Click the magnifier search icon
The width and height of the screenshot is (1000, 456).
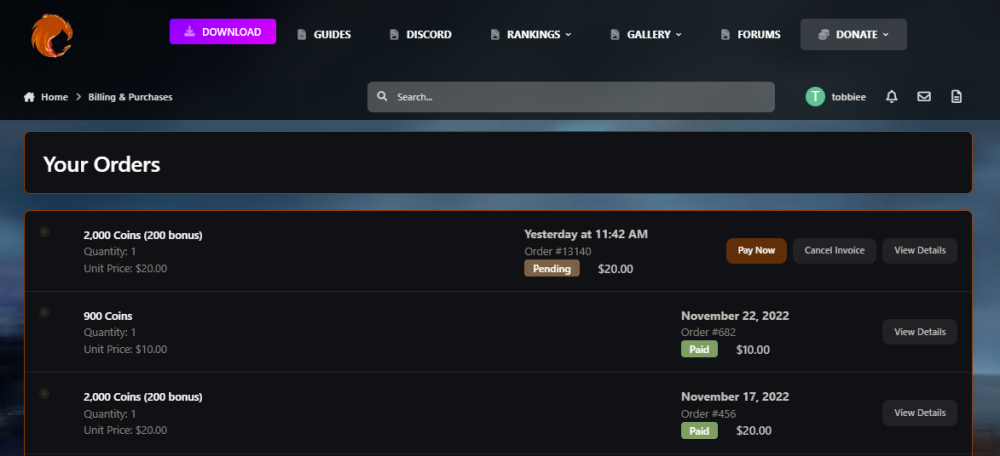(382, 97)
